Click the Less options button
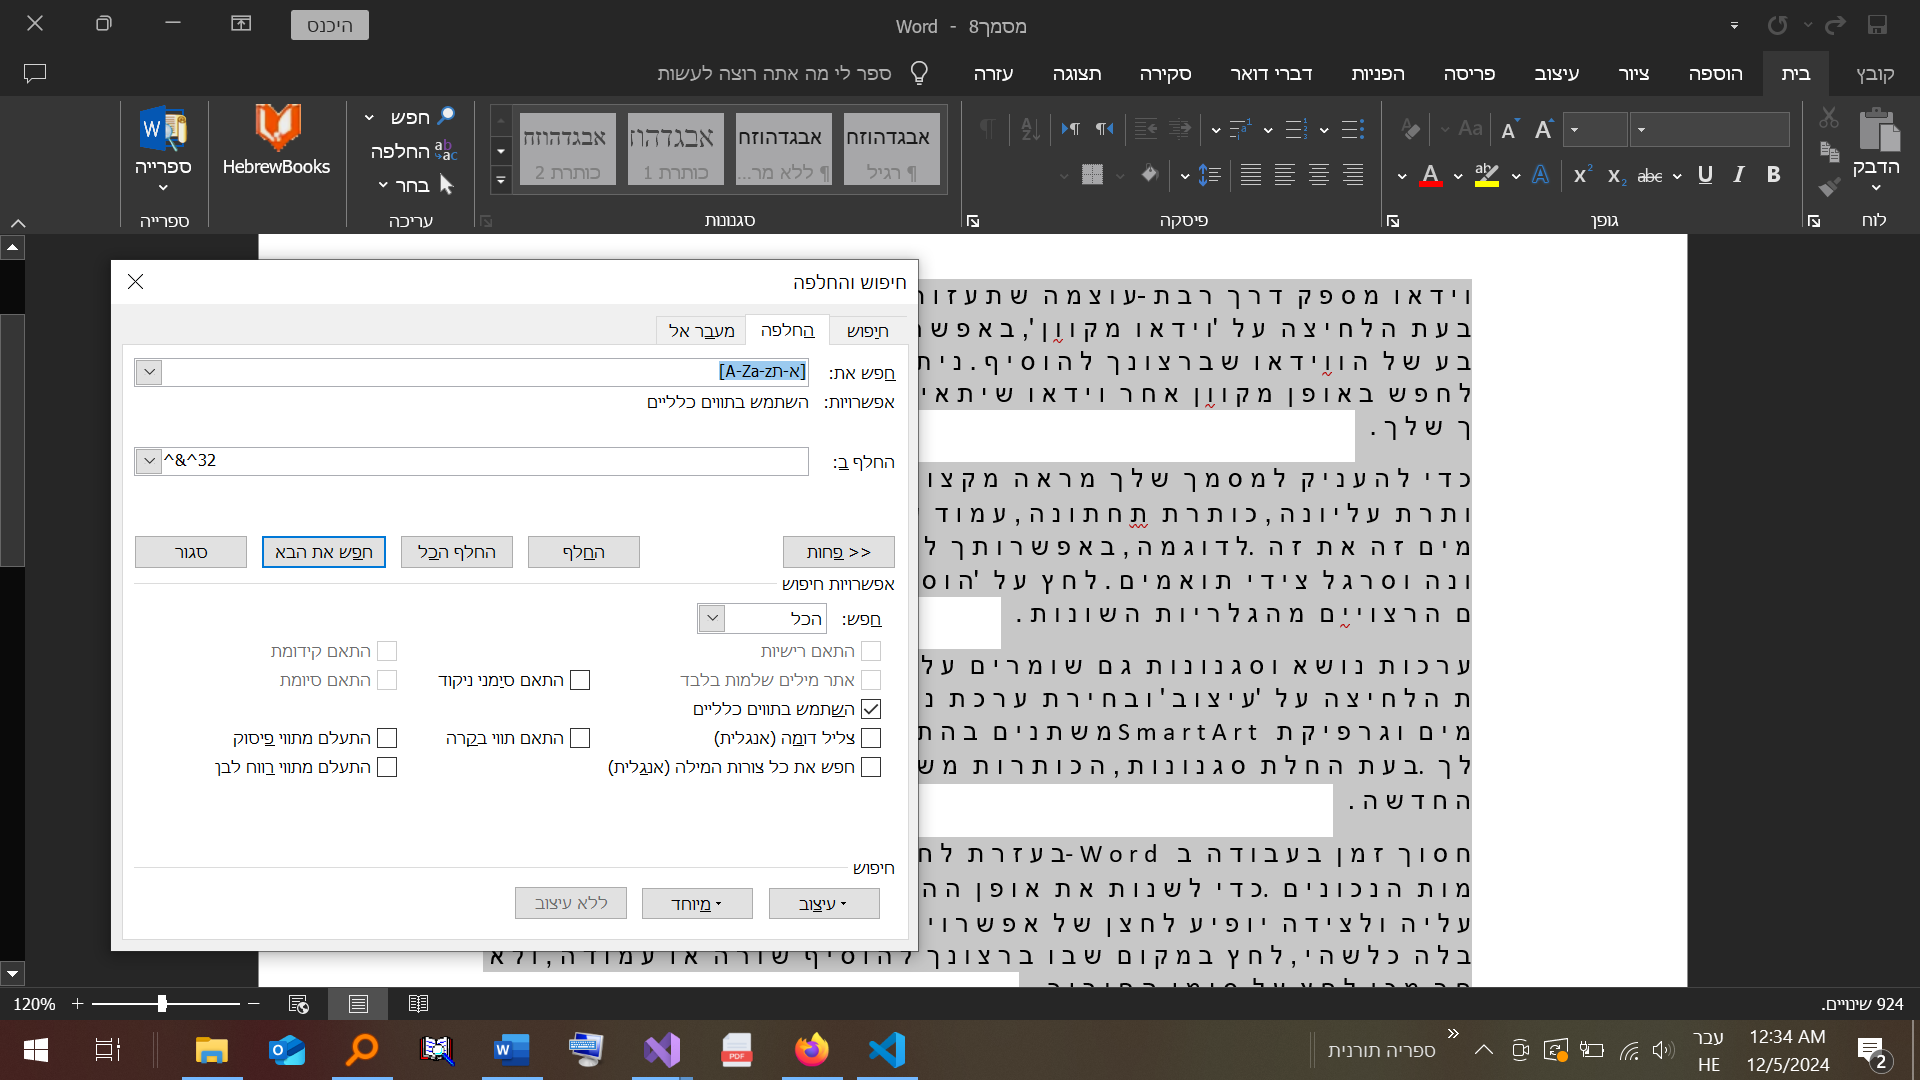The image size is (1920, 1080). 839,552
